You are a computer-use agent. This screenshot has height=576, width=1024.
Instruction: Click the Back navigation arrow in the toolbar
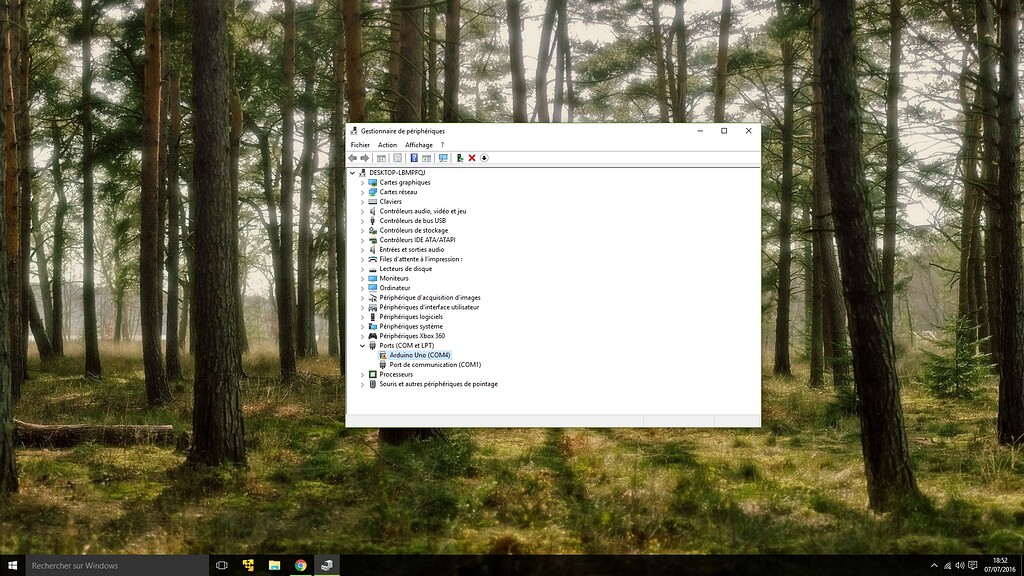pyautogui.click(x=352, y=158)
